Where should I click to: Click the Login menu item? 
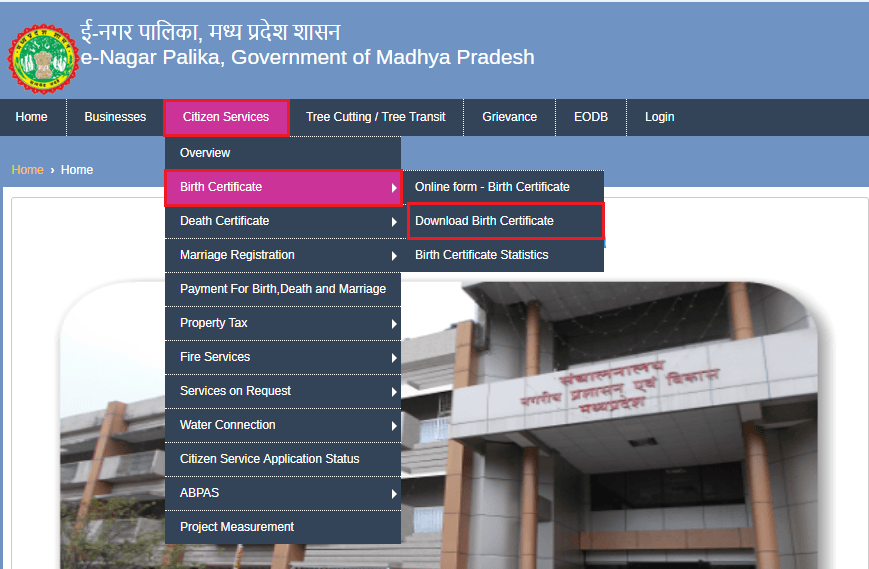660,117
